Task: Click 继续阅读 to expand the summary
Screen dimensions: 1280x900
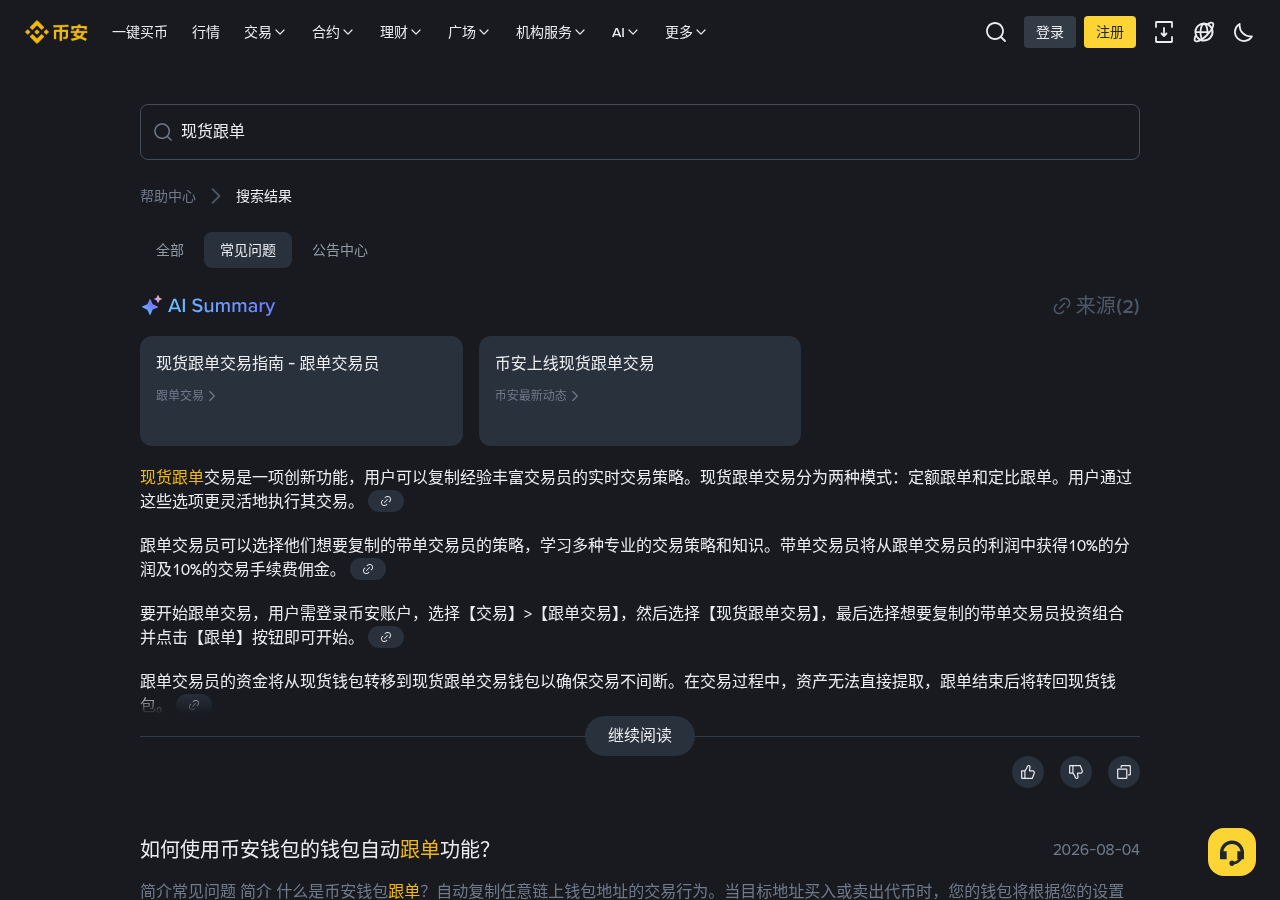Action: point(640,736)
